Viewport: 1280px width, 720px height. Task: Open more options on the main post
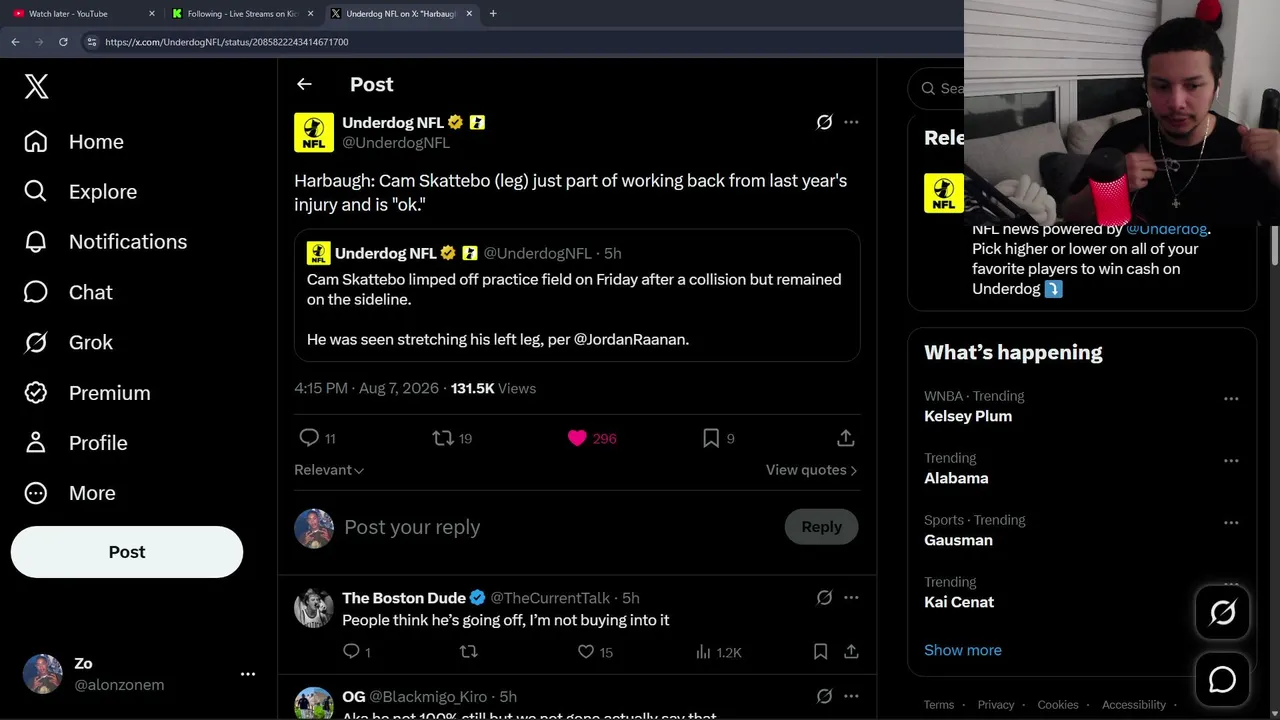[x=851, y=122]
